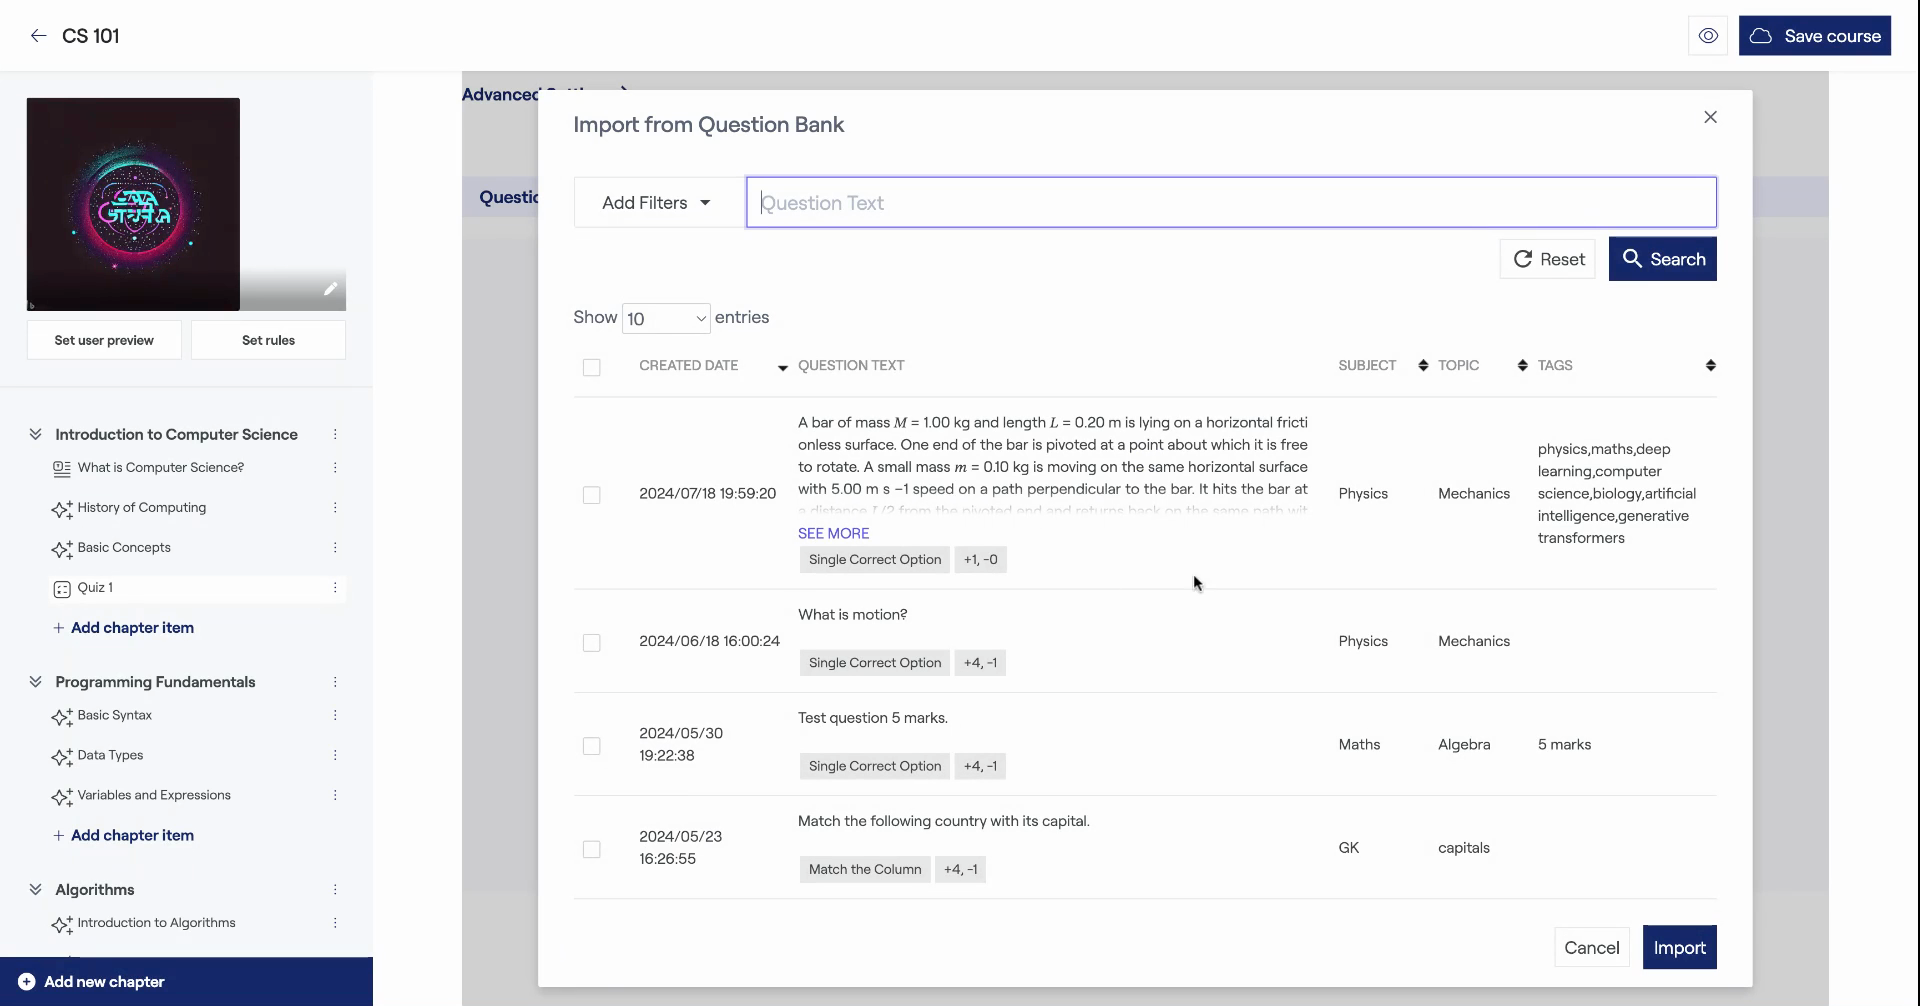Image resolution: width=1920 pixels, height=1006 pixels.
Task: Click into the Question Text search field
Action: click(x=1230, y=203)
